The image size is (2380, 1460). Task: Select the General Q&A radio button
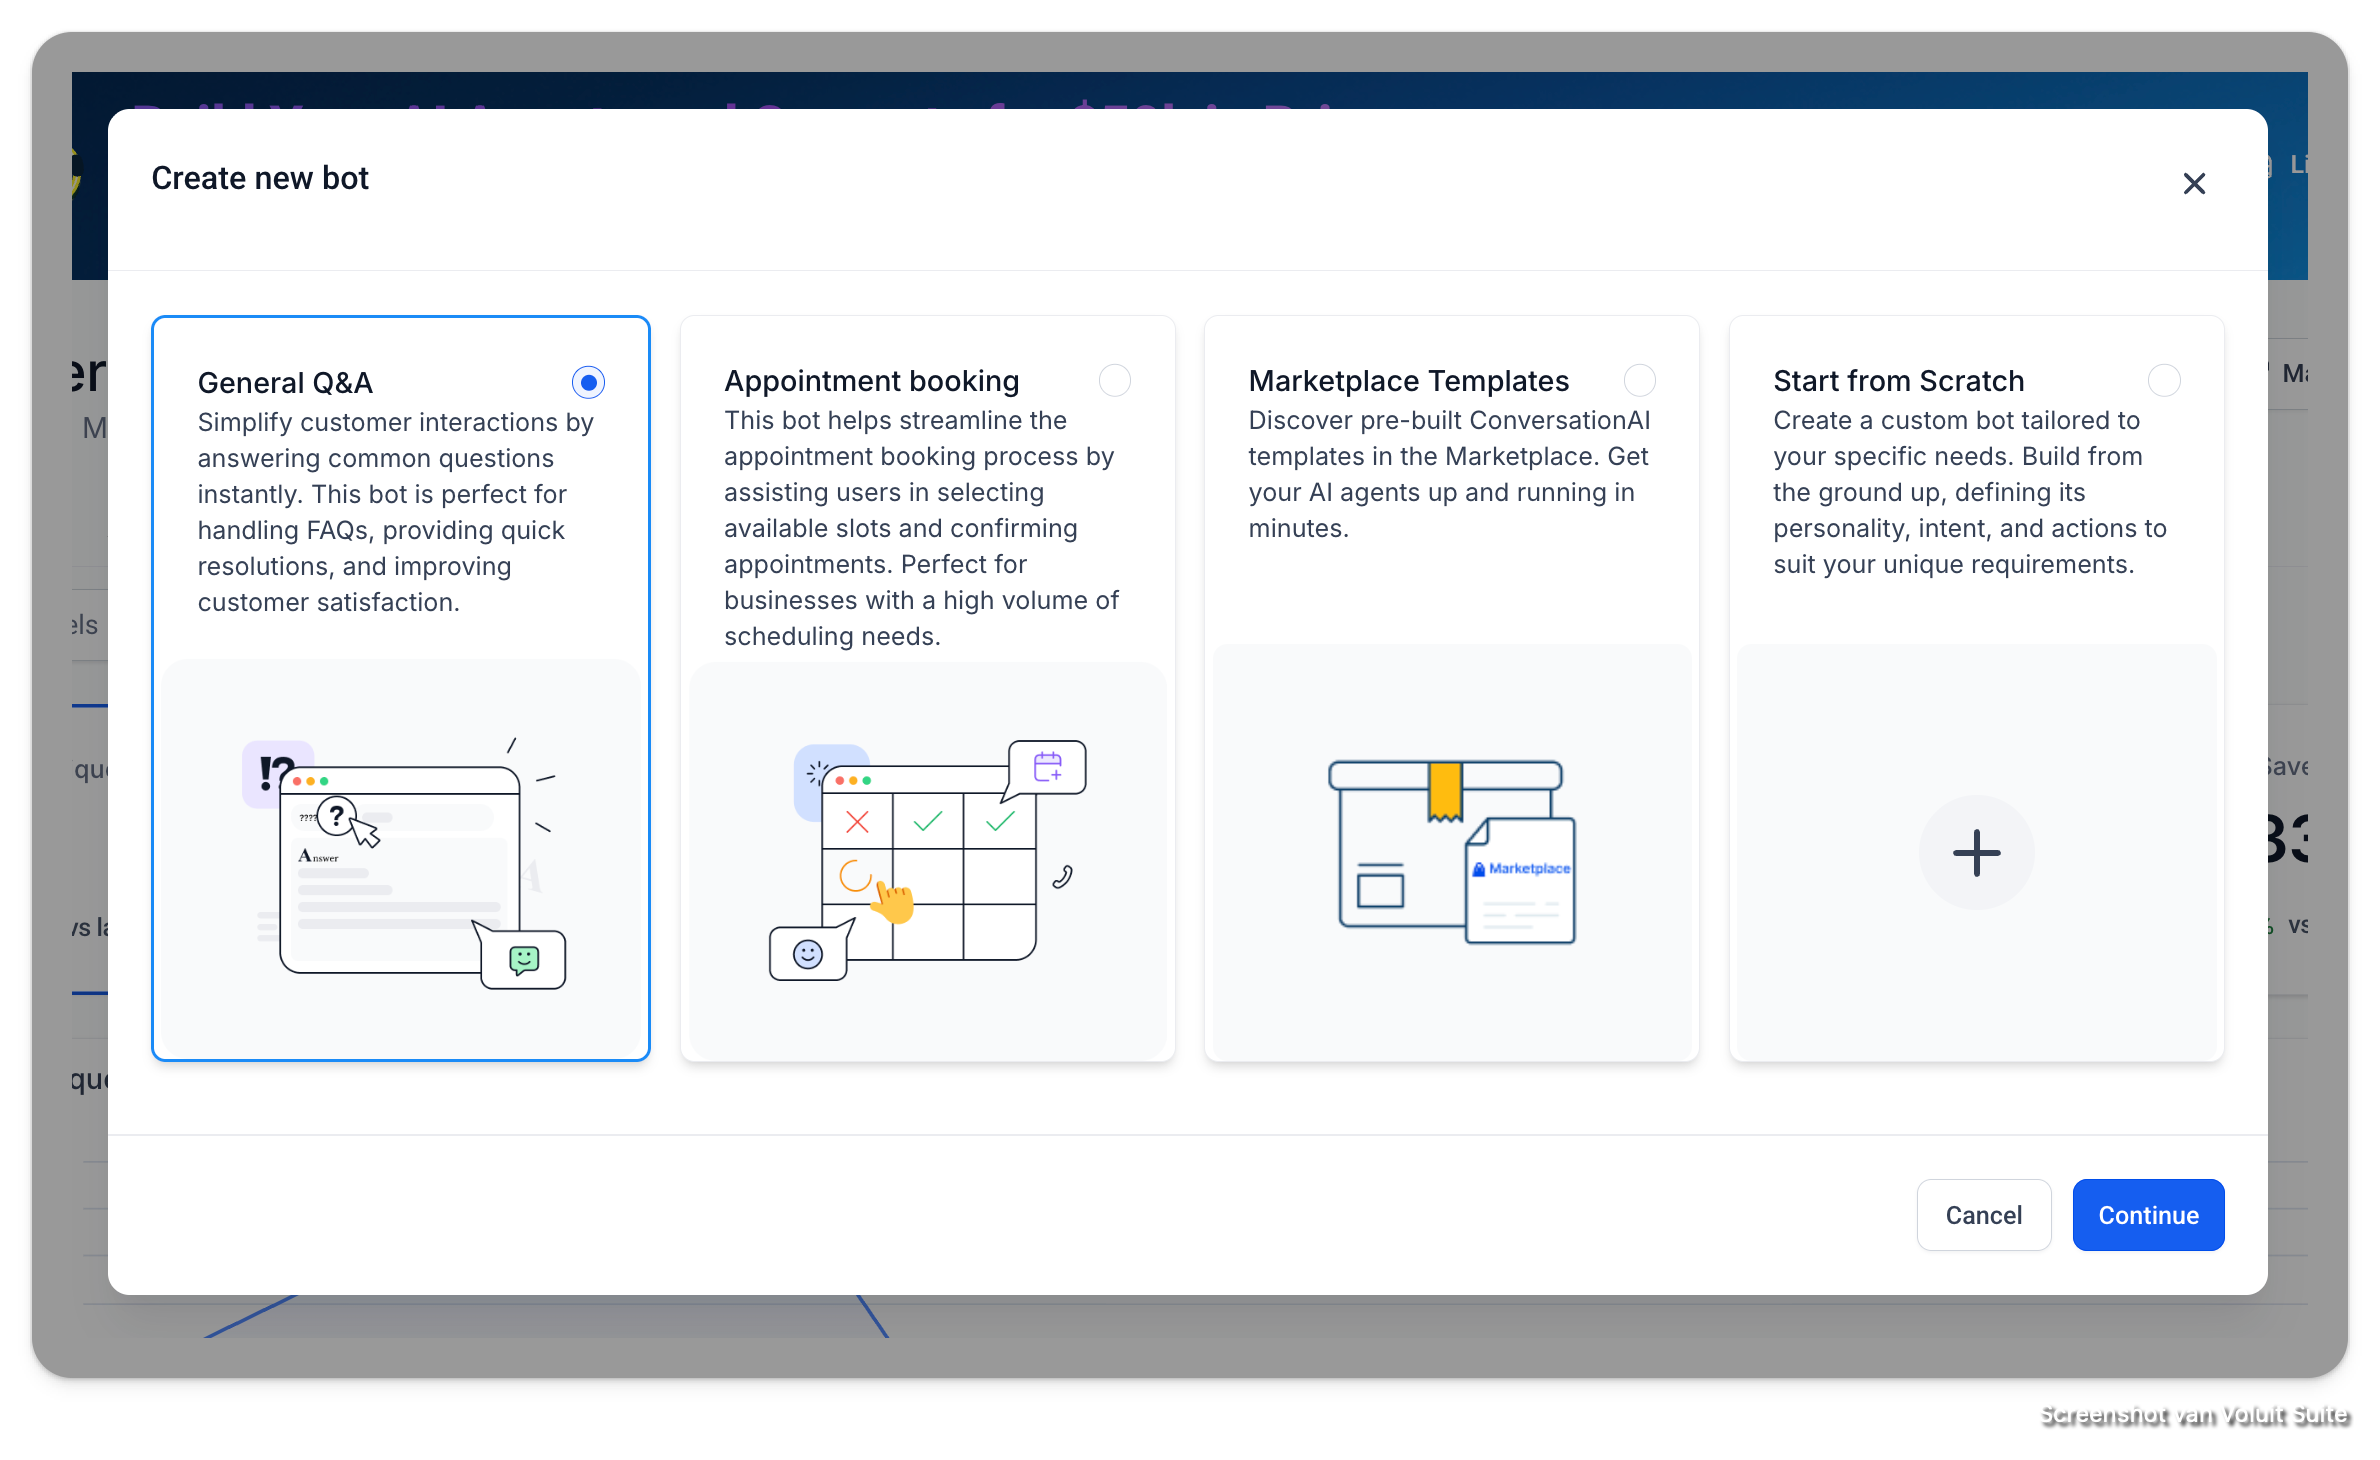(588, 382)
